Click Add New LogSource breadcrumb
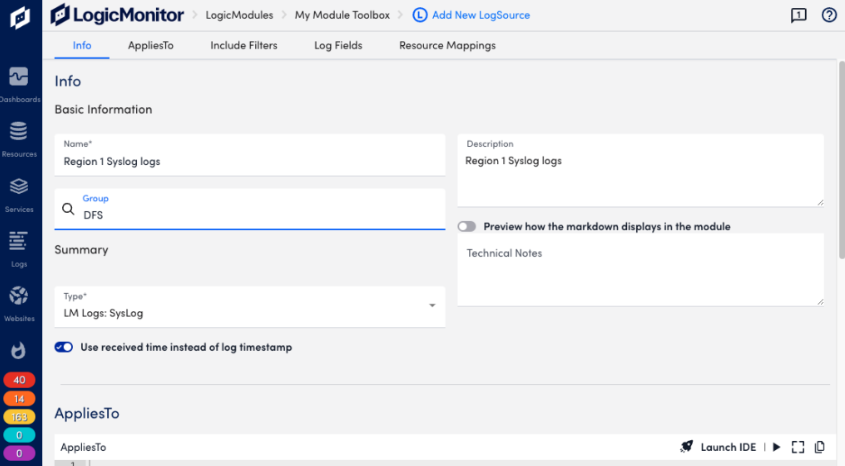 click(x=481, y=15)
